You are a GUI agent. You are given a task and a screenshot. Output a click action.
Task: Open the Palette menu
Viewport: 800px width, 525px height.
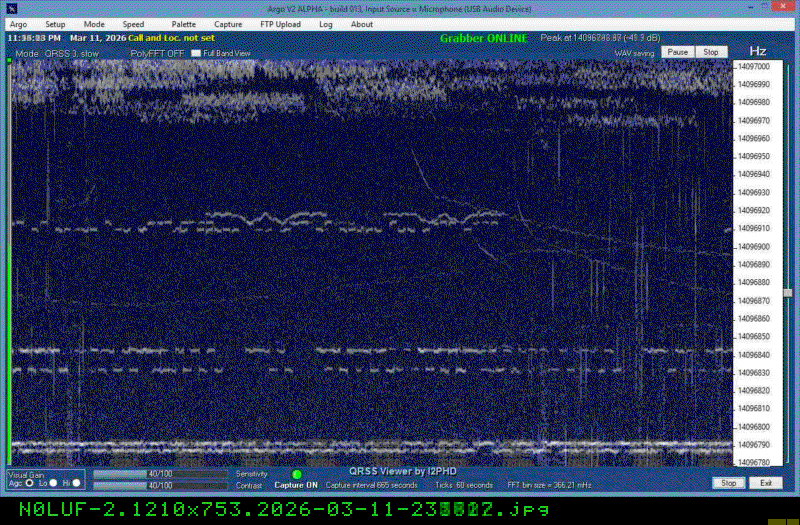pos(183,24)
